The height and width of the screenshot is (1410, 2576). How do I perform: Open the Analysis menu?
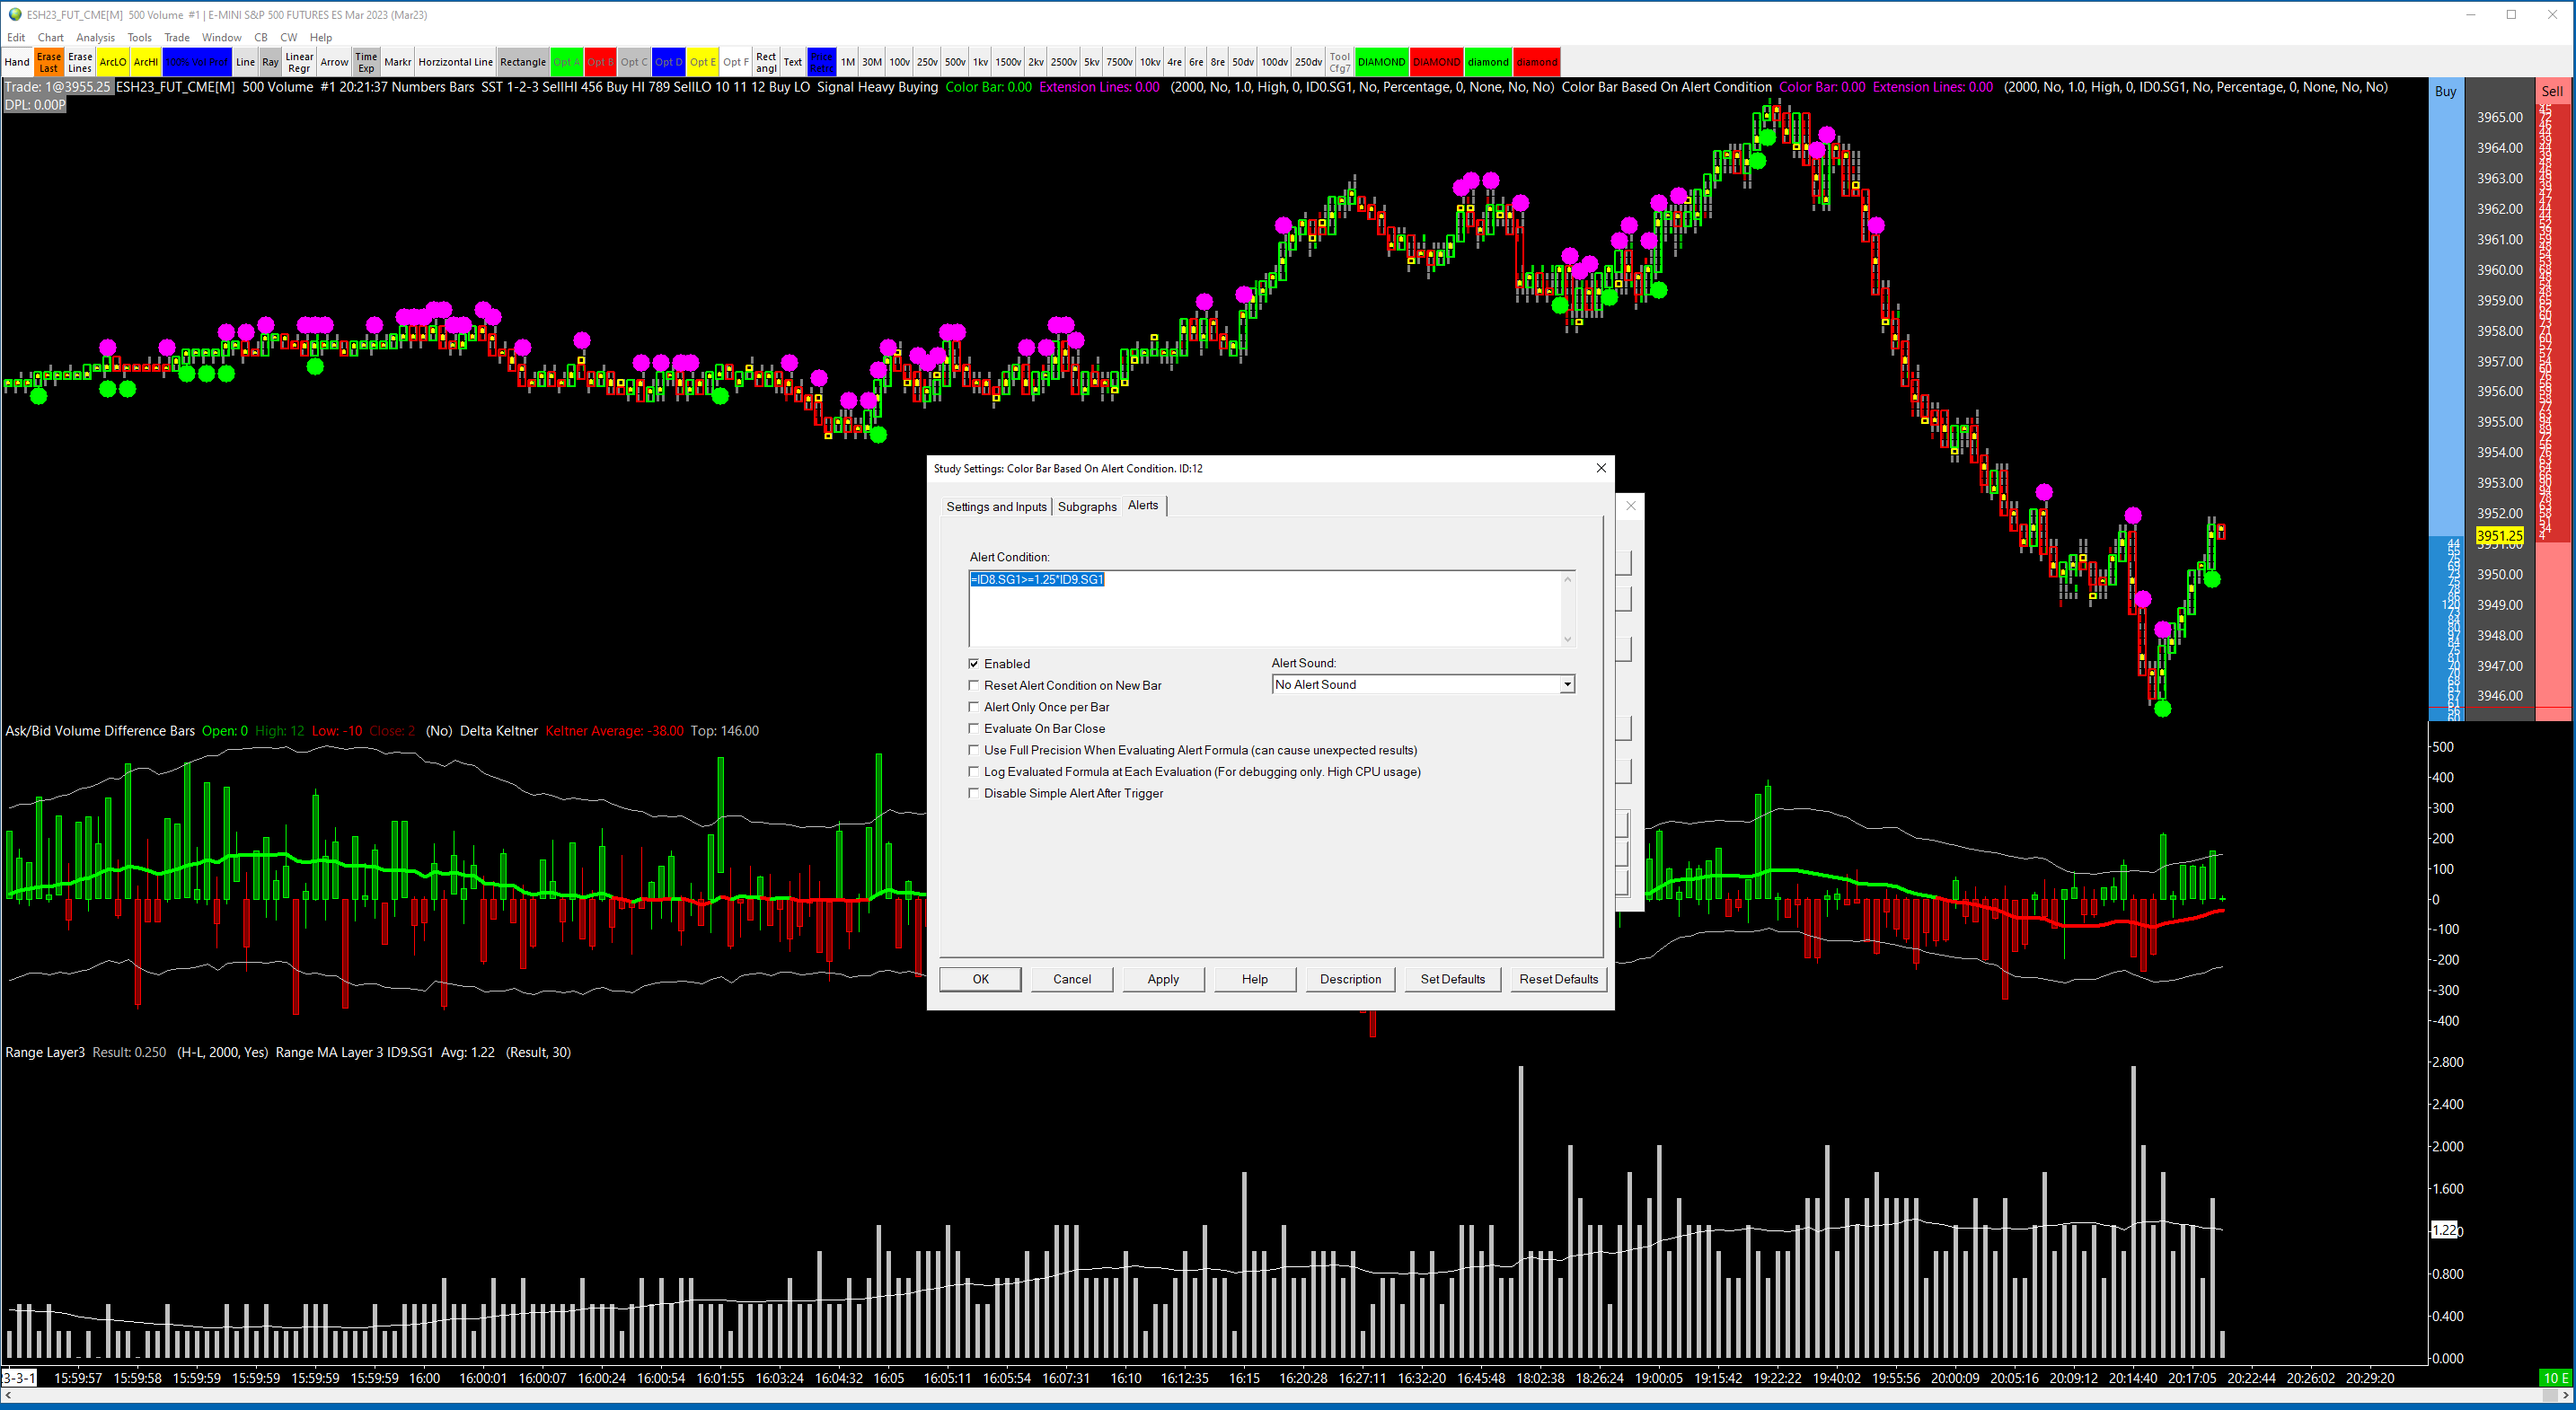pos(95,37)
